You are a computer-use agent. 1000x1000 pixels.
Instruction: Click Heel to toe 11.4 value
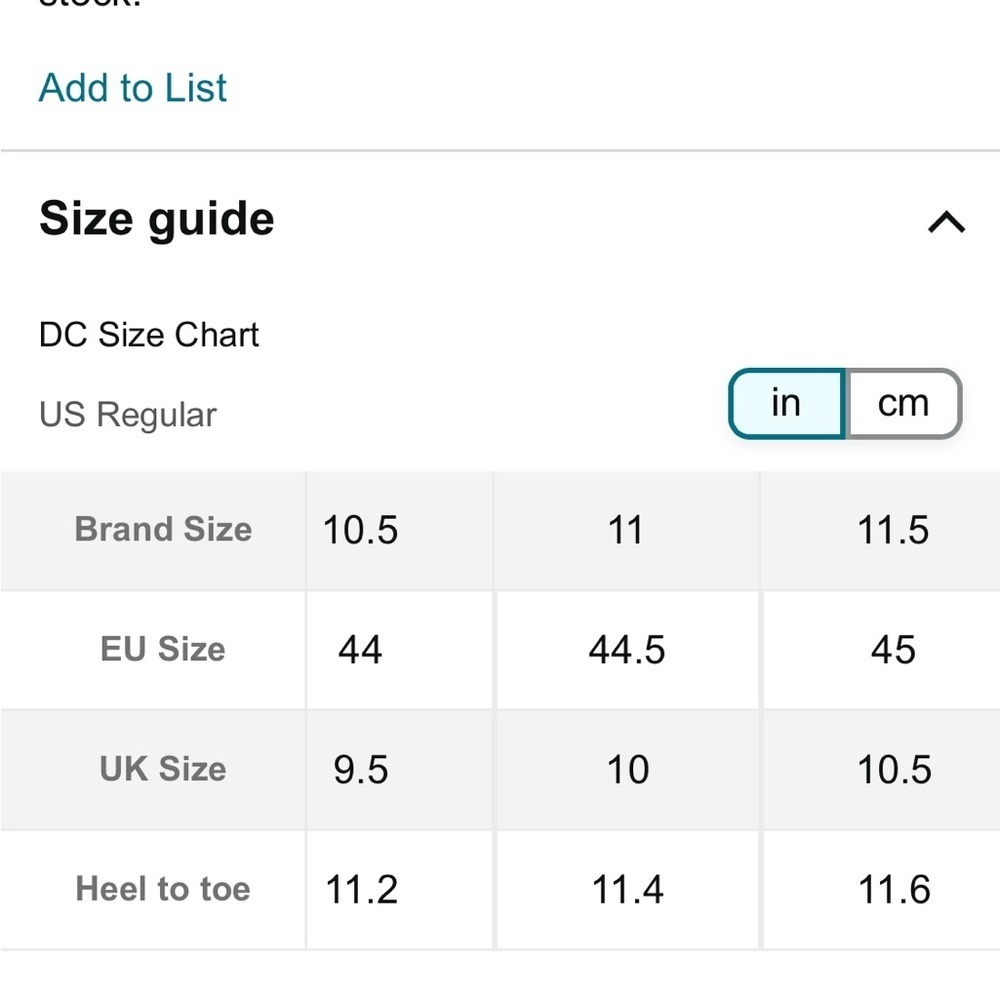[626, 890]
